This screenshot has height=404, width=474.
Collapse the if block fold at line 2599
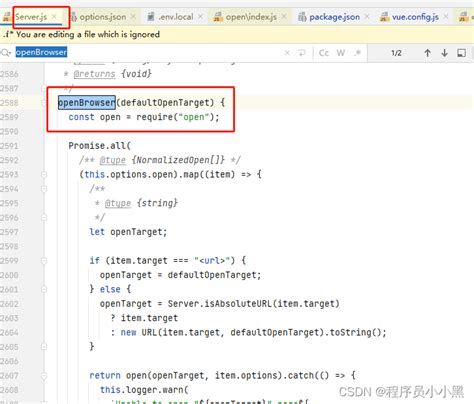[44, 261]
